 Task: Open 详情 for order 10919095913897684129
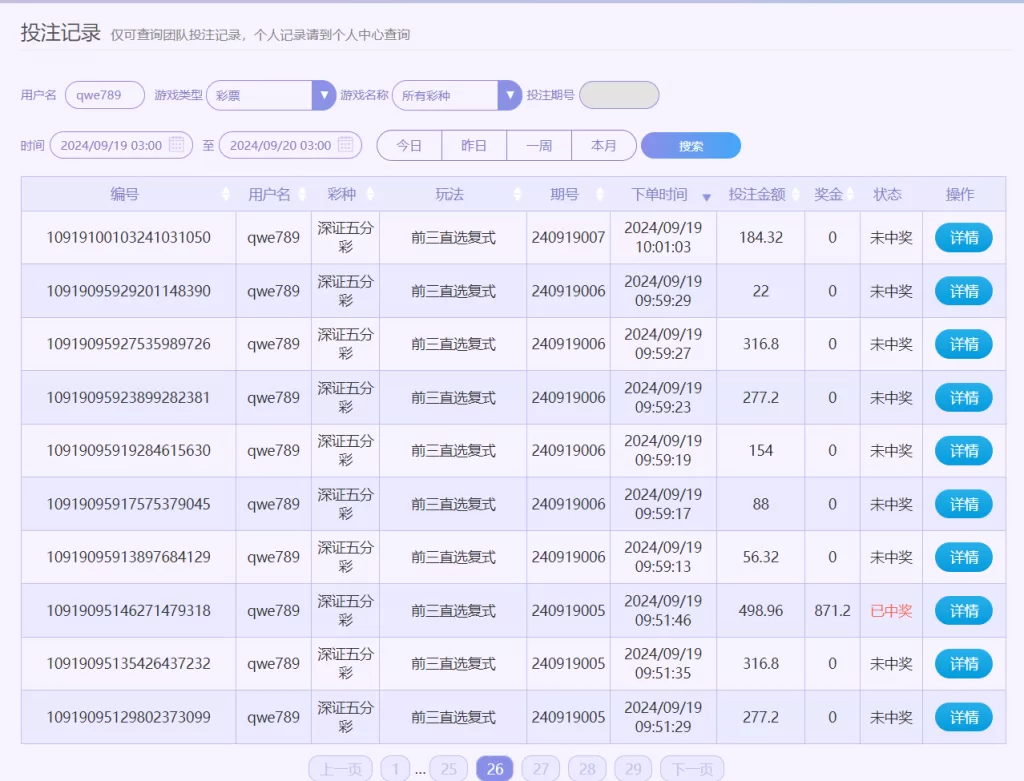coord(964,557)
